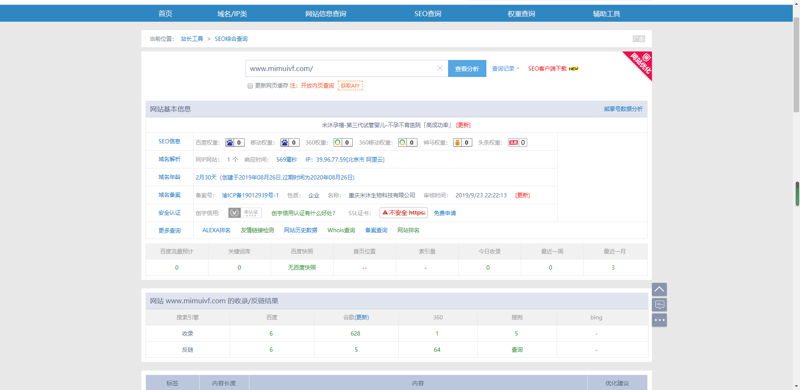The height and width of the screenshot is (390, 800).
Task: Open the 首页 nav menu item
Action: (x=165, y=14)
